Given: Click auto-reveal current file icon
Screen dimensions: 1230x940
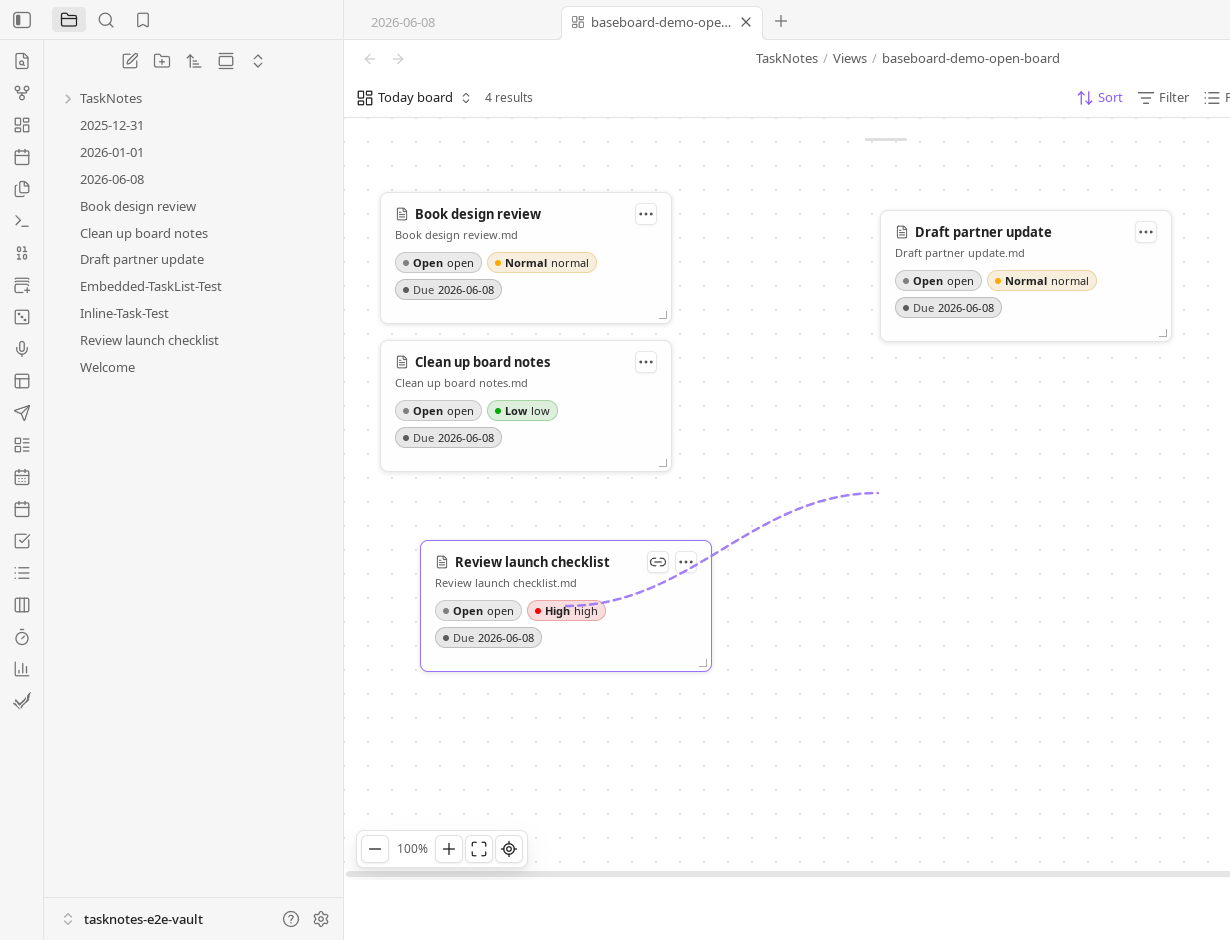Looking at the screenshot, I should (226, 61).
